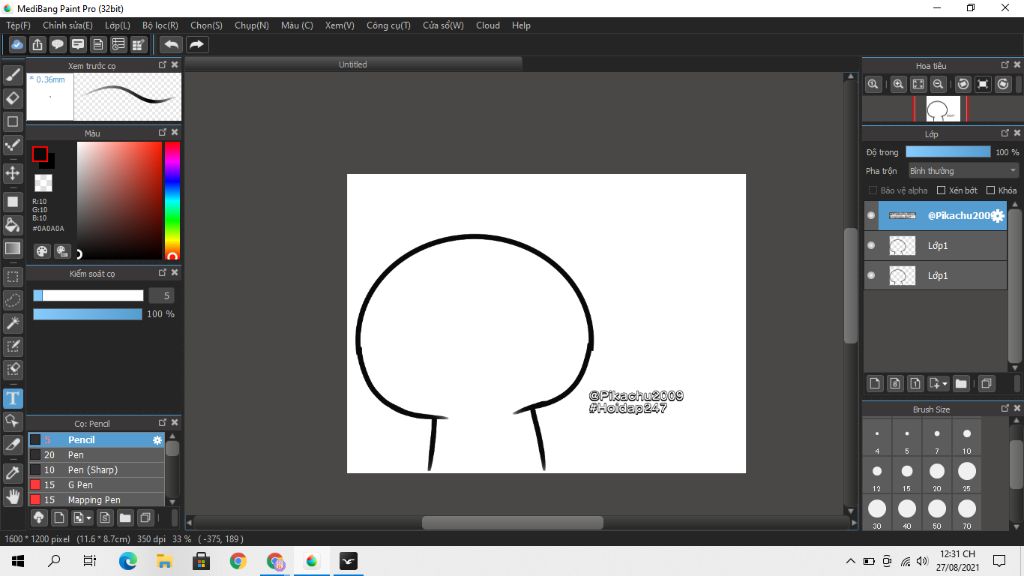Open the Bộ lọc(R) menu
Viewport: 1024px width, 576px height.
(160, 25)
